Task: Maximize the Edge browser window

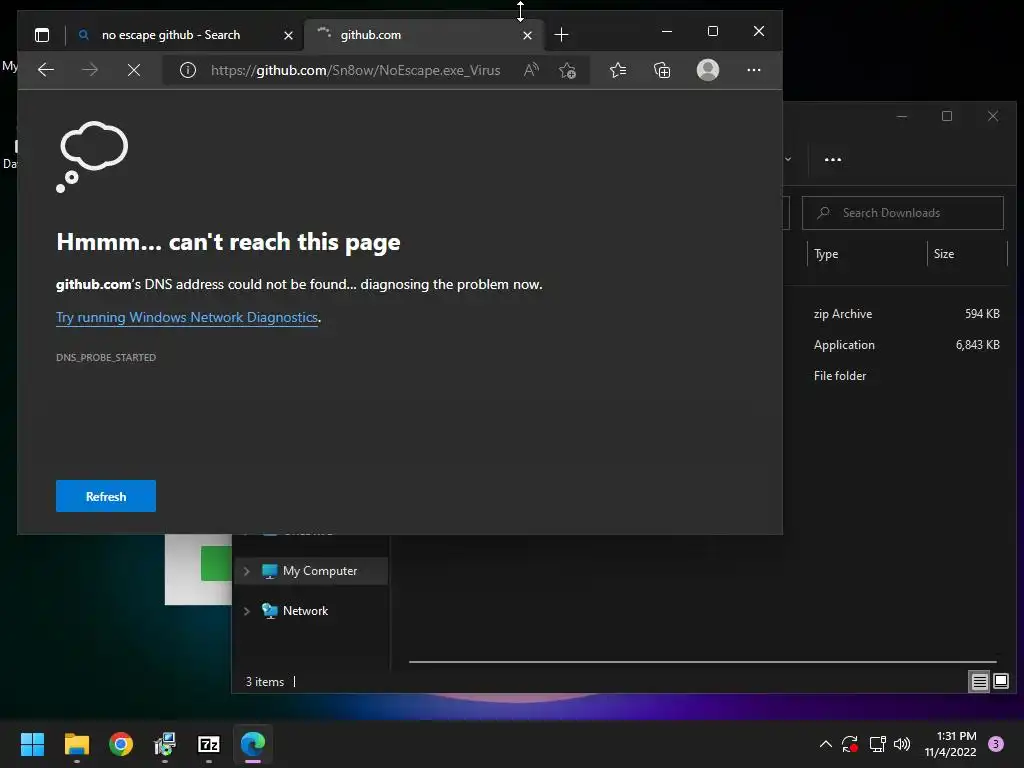Action: (x=712, y=31)
